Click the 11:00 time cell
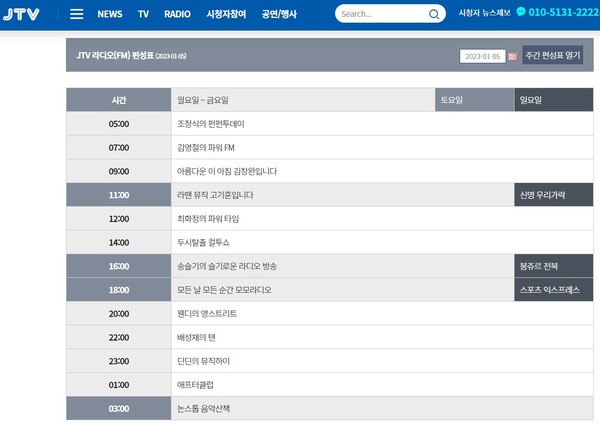Screen dimensions: 600x425 click(119, 195)
